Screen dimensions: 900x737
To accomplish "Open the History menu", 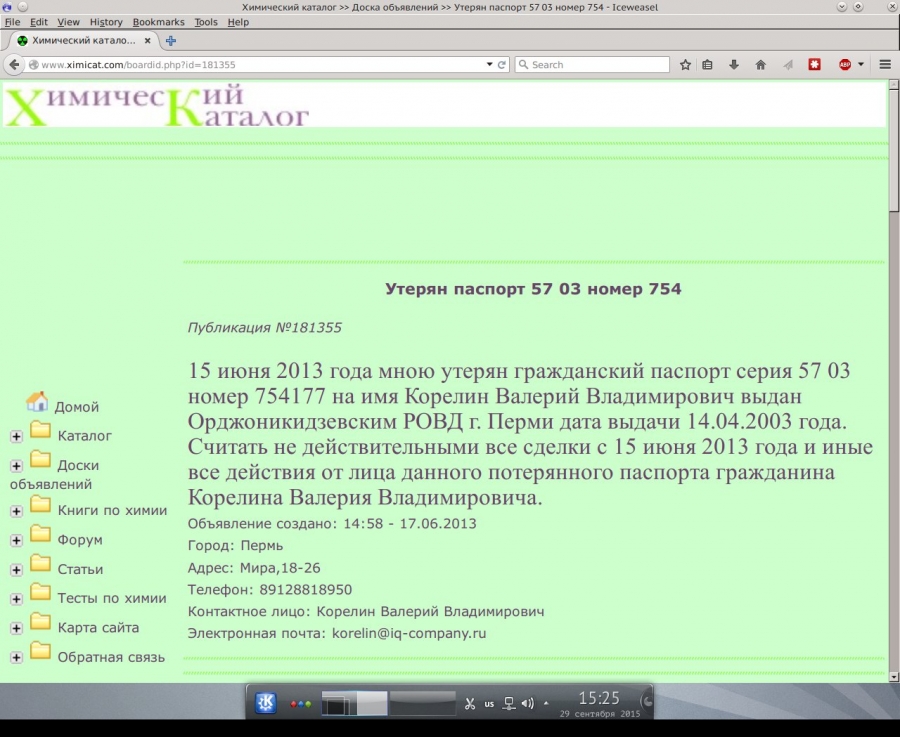I will coord(106,22).
